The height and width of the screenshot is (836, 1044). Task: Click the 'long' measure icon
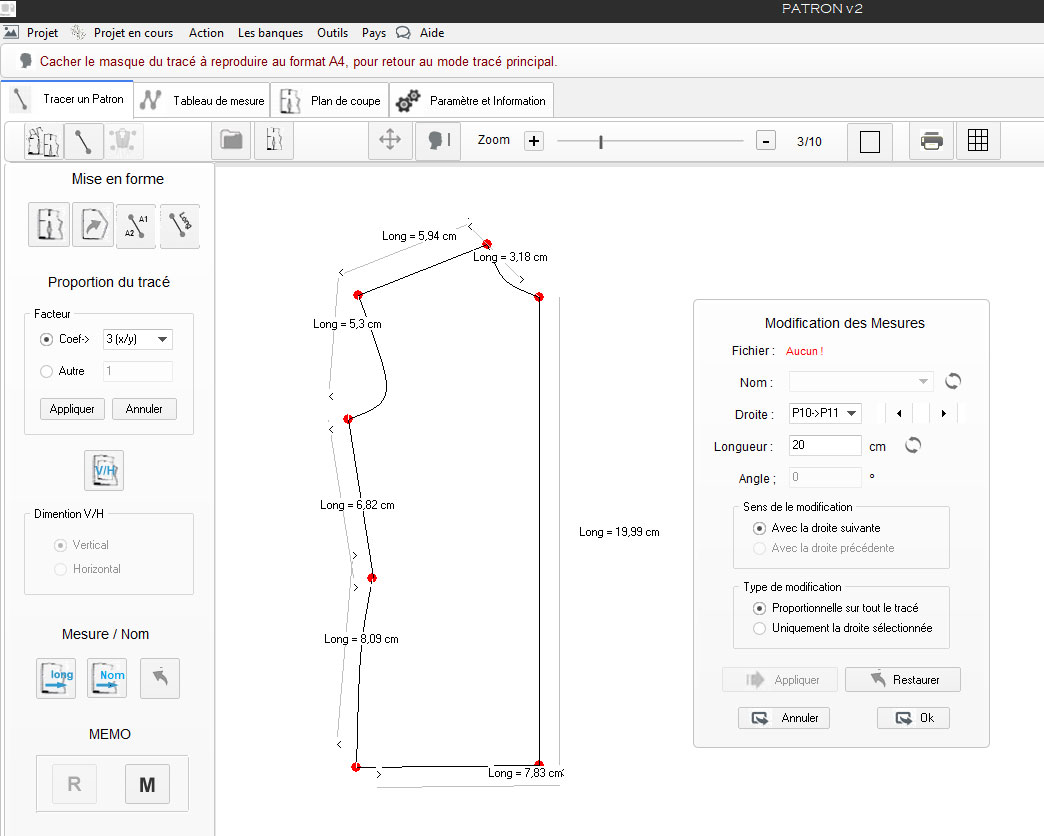pos(56,678)
